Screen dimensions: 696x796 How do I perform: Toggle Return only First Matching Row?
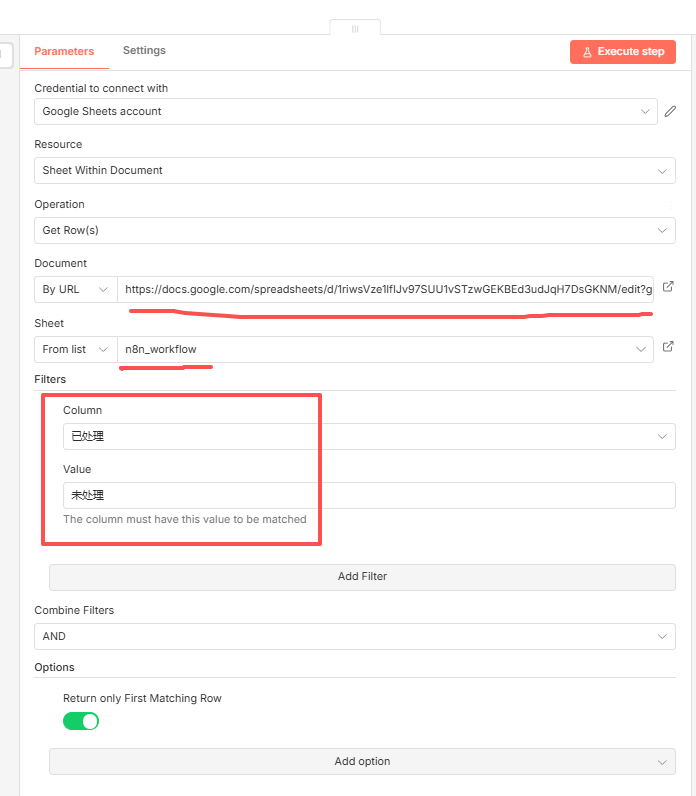[81, 721]
